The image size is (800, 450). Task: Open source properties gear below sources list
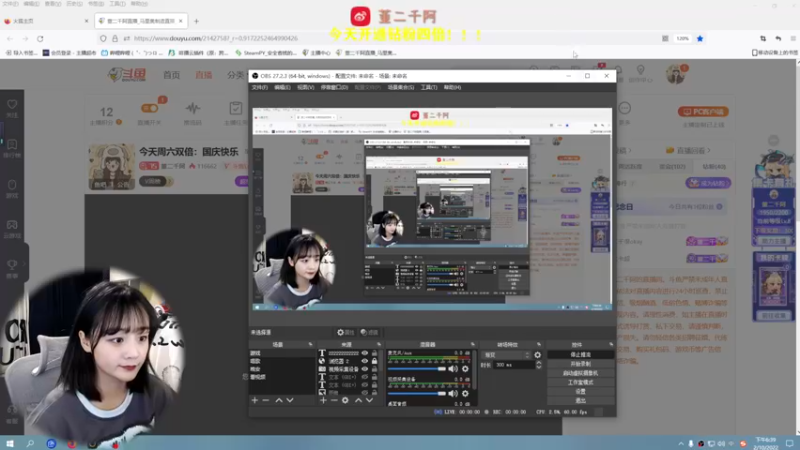click(345, 401)
